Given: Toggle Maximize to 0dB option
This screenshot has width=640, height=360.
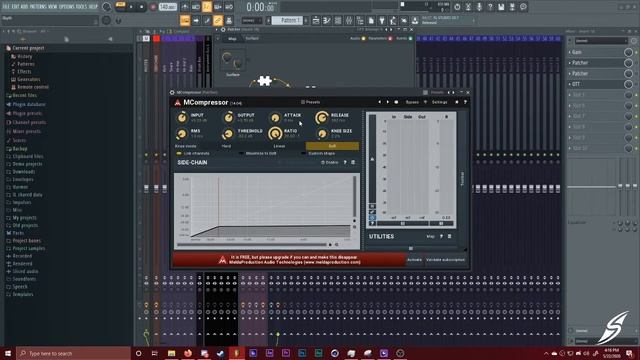Looking at the screenshot, I should (x=258, y=153).
